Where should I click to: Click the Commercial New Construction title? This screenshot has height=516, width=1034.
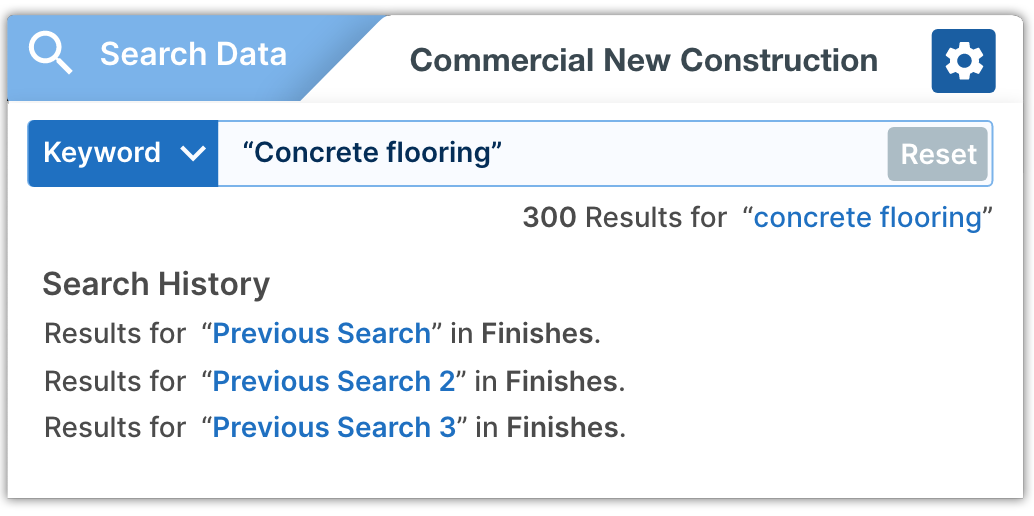pyautogui.click(x=644, y=60)
